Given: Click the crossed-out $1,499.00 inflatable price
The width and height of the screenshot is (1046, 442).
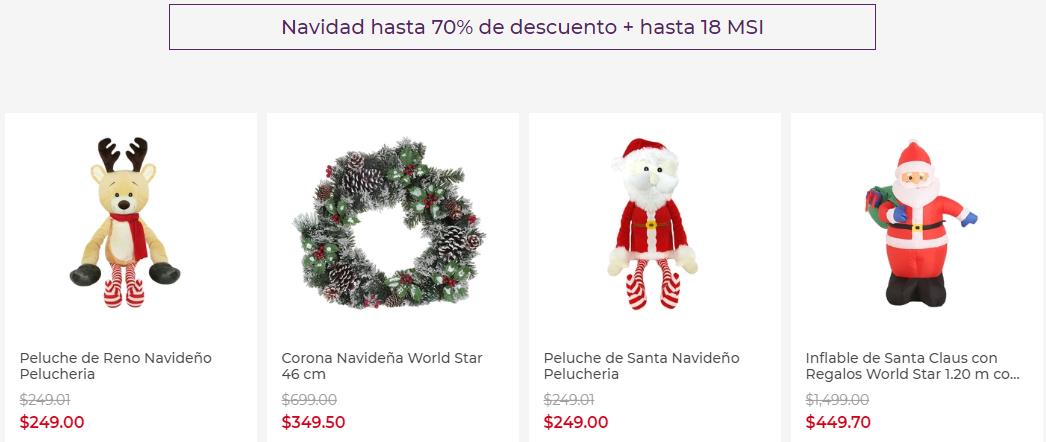Looking at the screenshot, I should coord(837,400).
